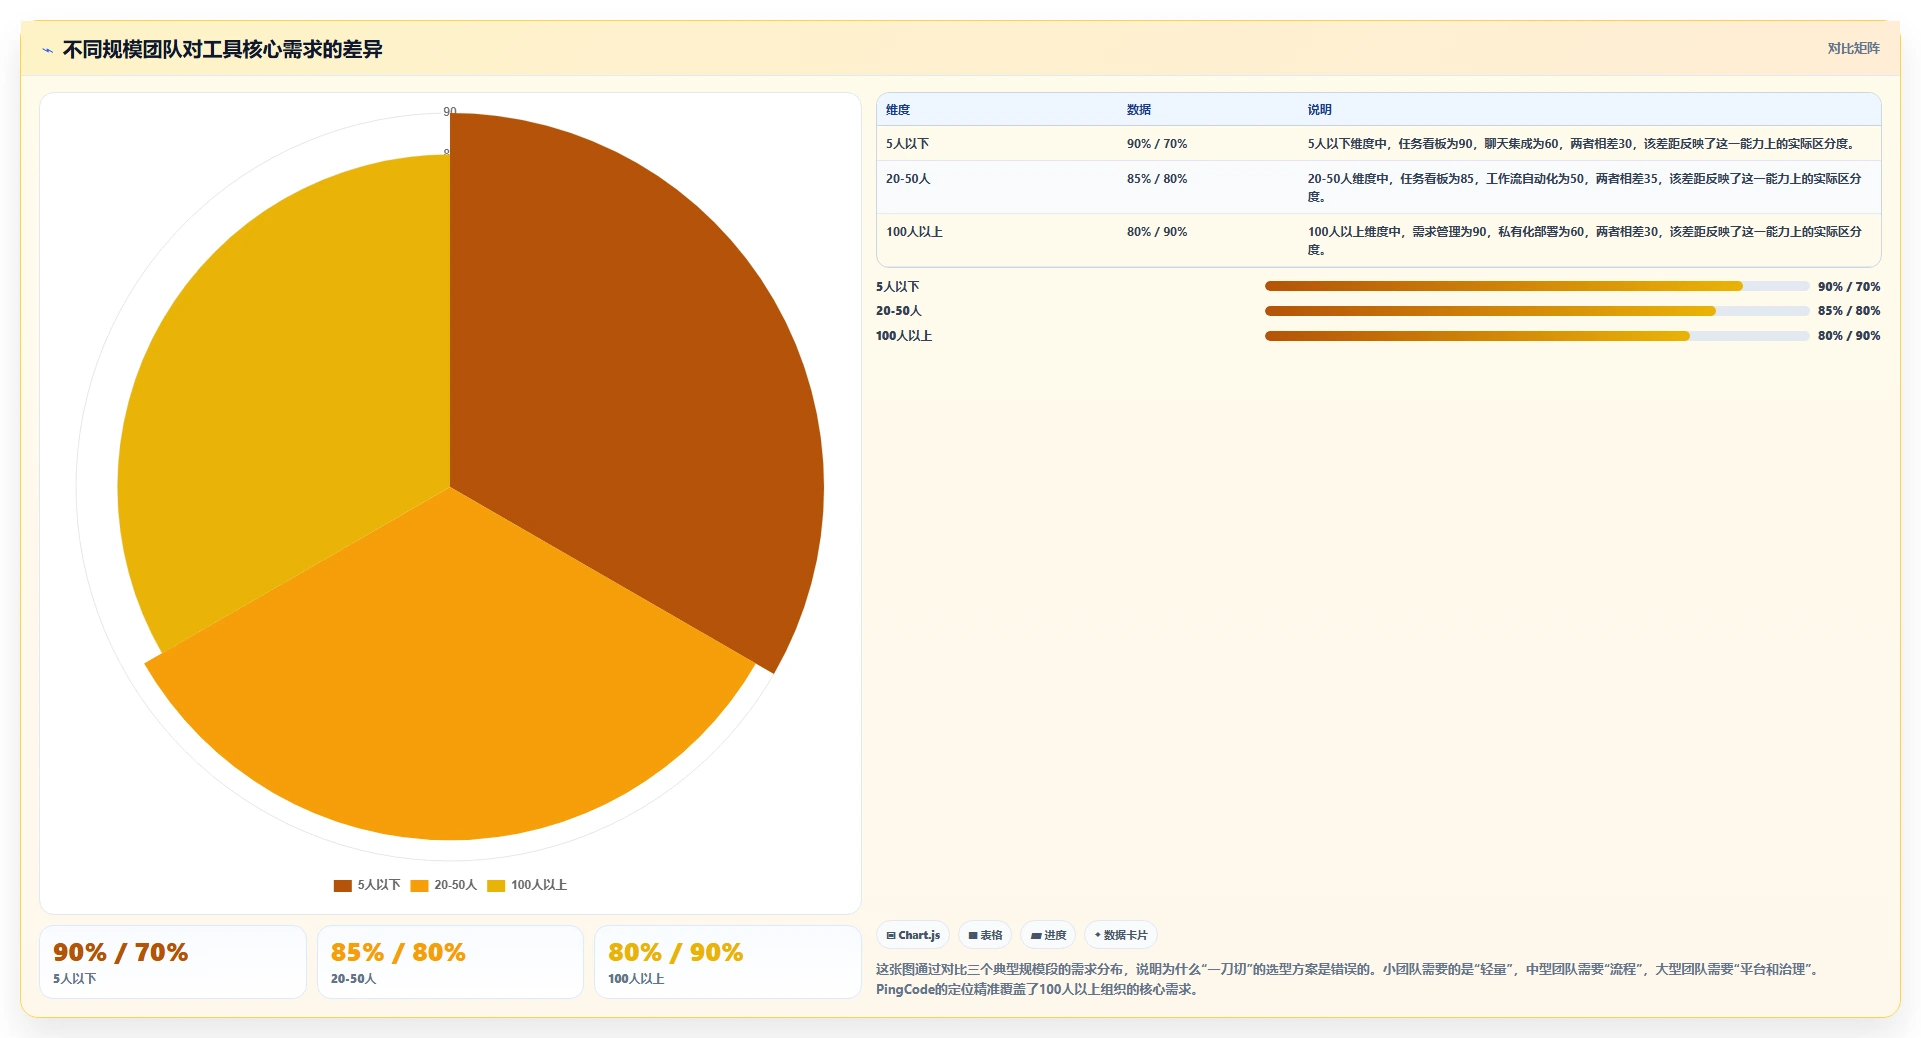This screenshot has width=1921, height=1038.
Task: Click the small icon before the card title
Action: [47, 50]
